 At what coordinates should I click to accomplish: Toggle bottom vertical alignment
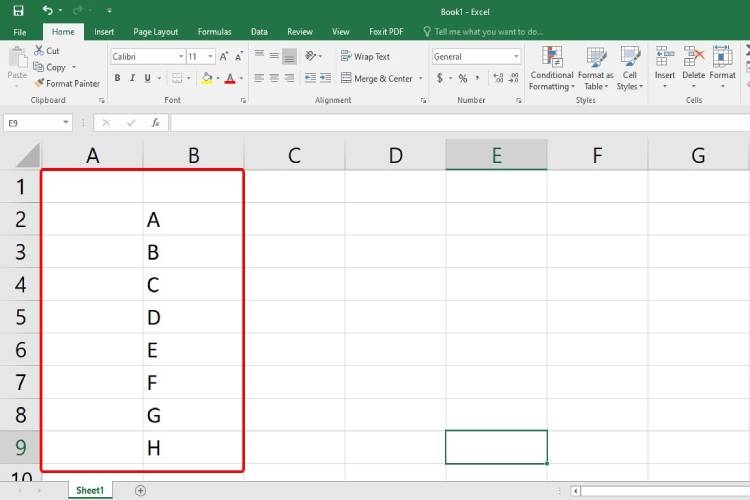click(x=289, y=56)
